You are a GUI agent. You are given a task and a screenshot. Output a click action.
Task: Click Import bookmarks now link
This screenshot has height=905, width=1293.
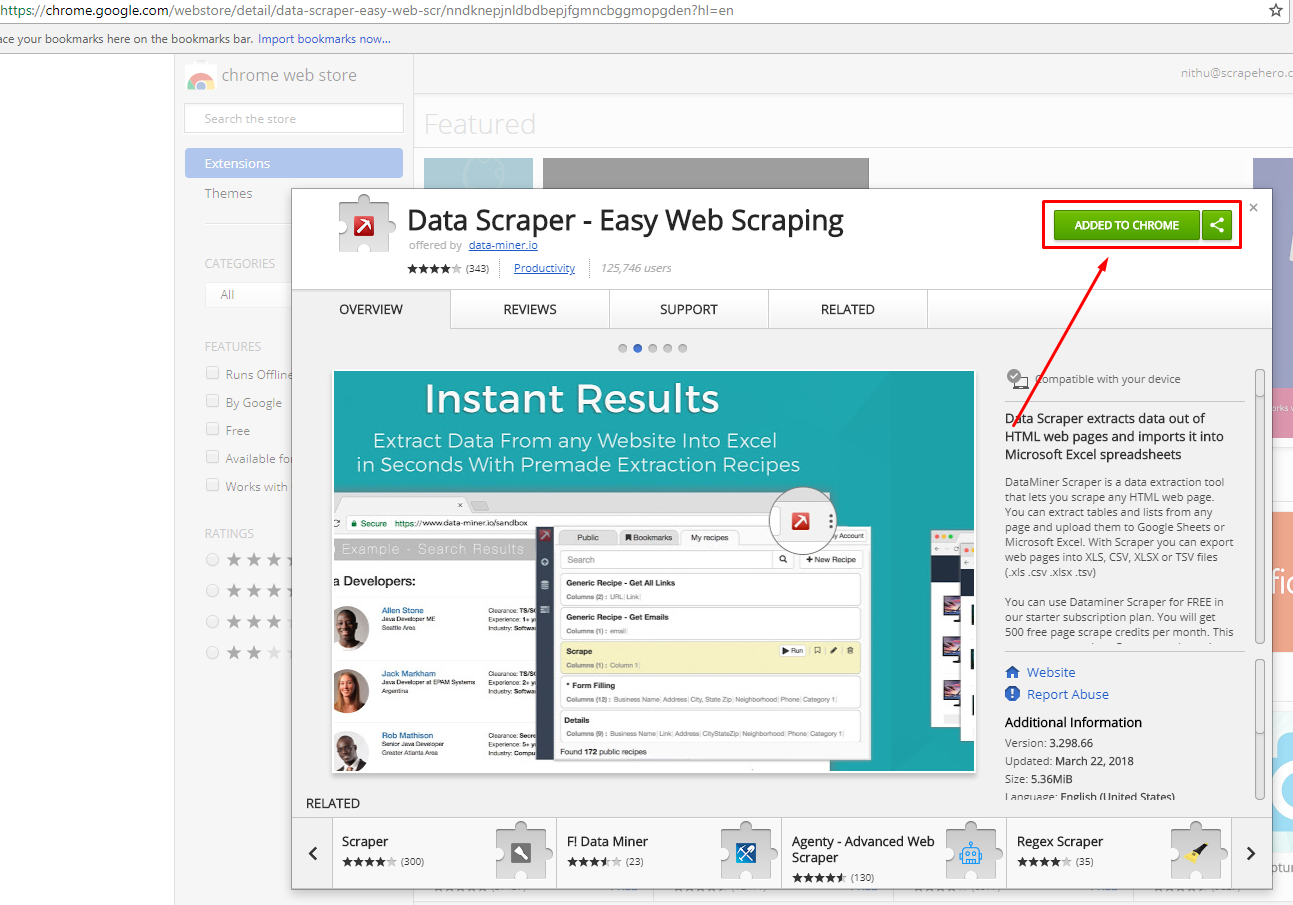click(x=324, y=39)
